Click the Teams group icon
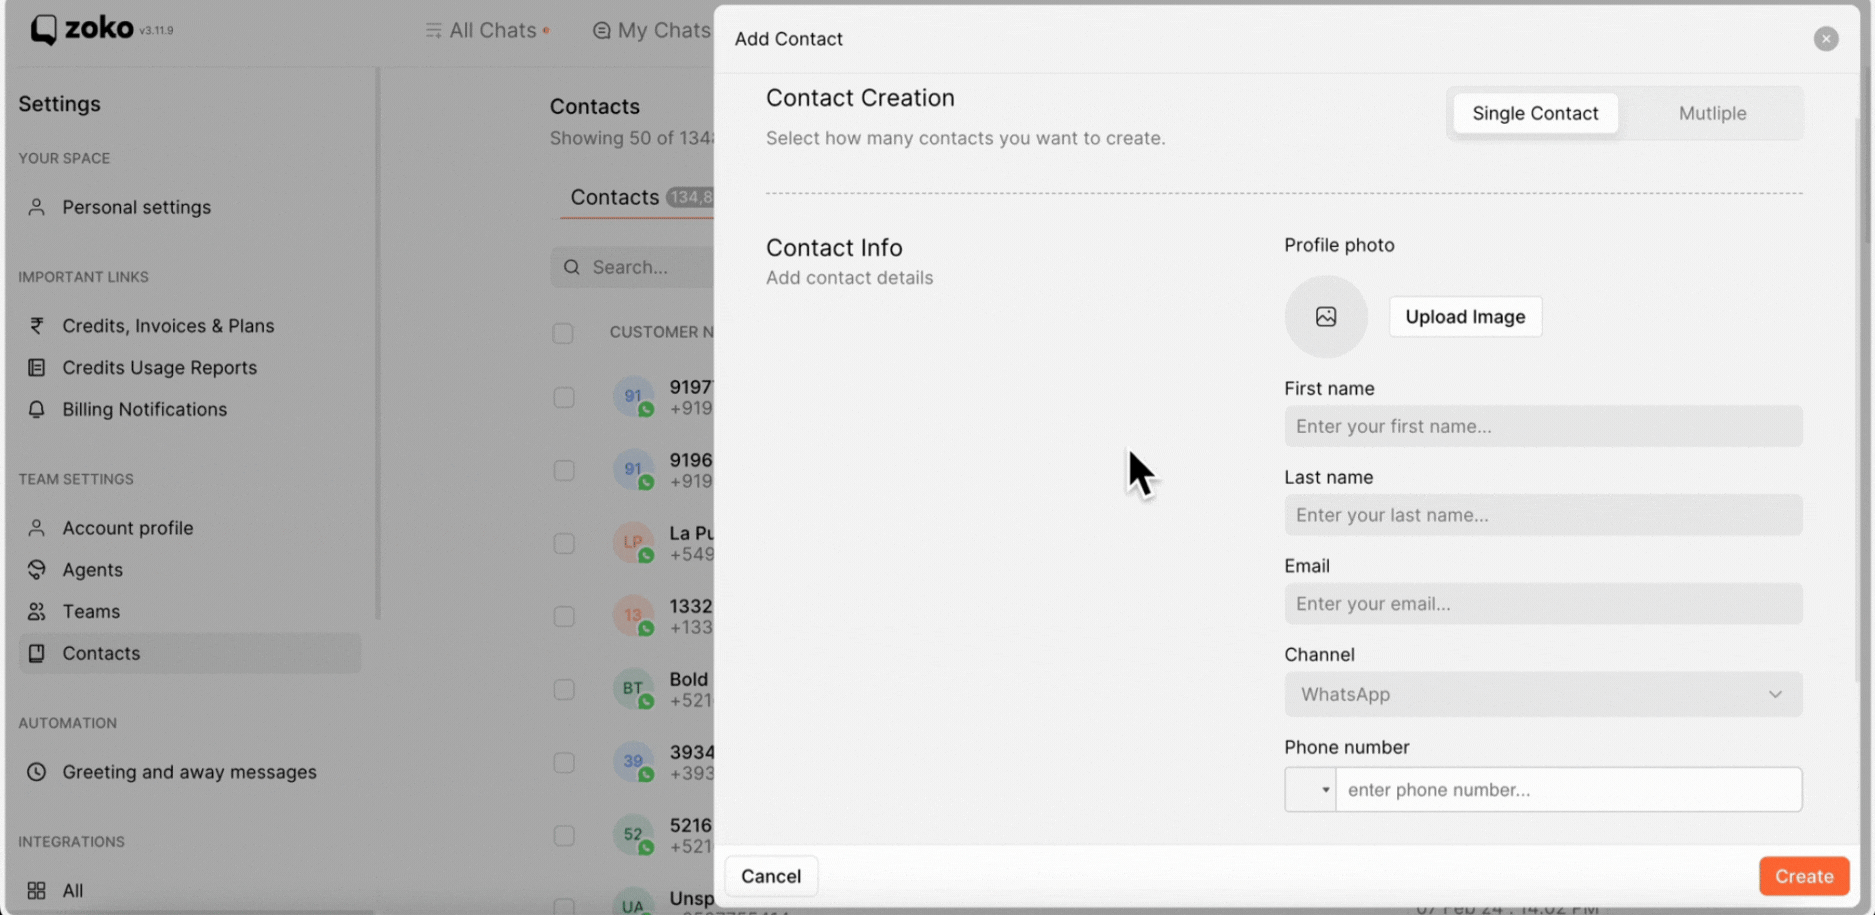Viewport: 1875px width, 915px height. pyautogui.click(x=37, y=612)
